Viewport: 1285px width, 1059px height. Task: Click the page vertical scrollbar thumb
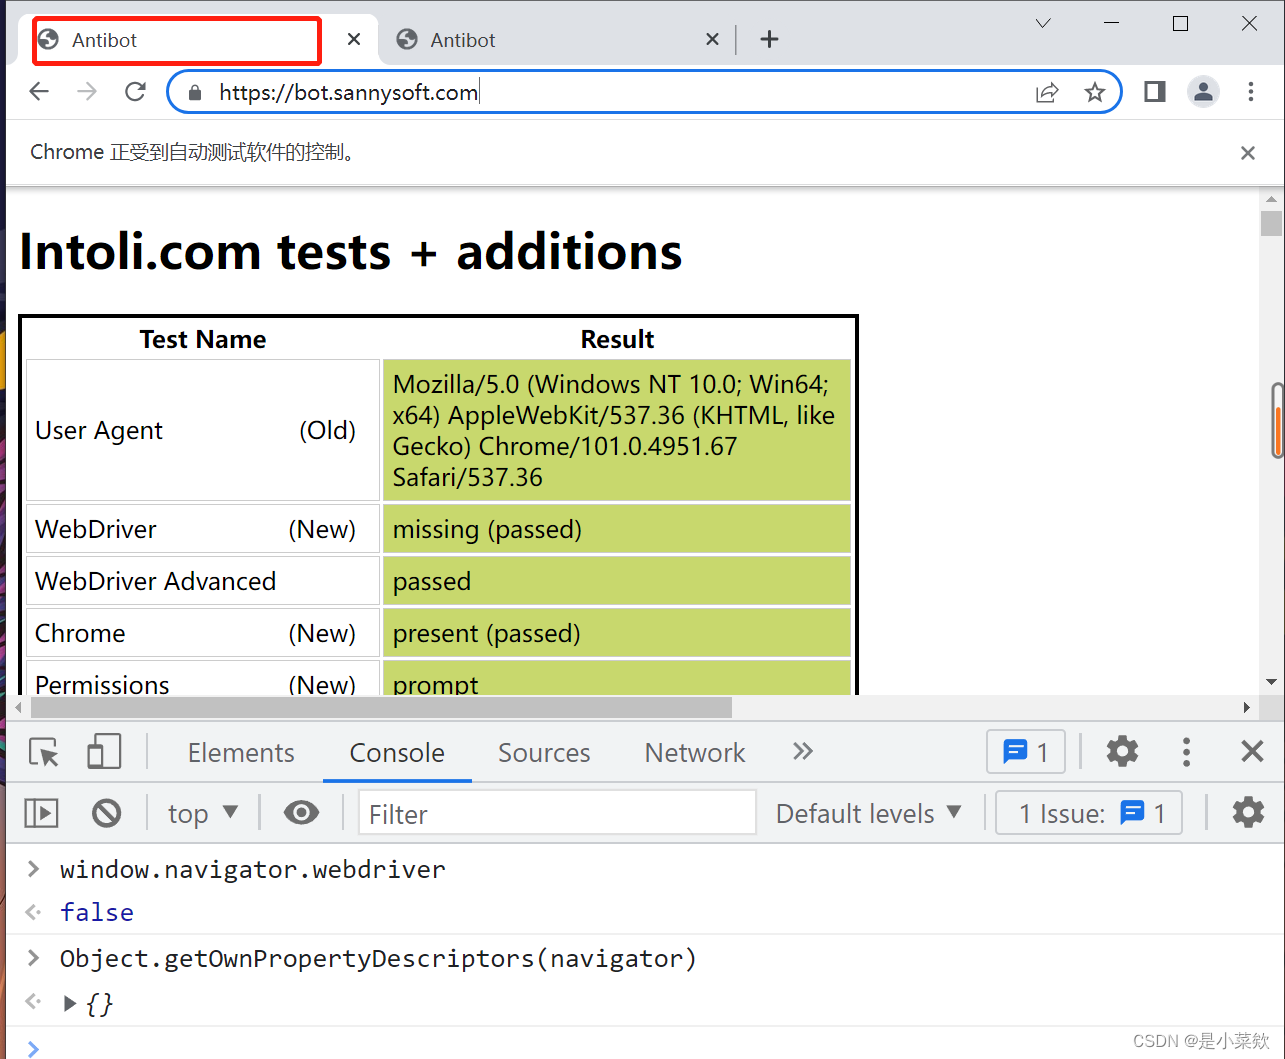1271,223
